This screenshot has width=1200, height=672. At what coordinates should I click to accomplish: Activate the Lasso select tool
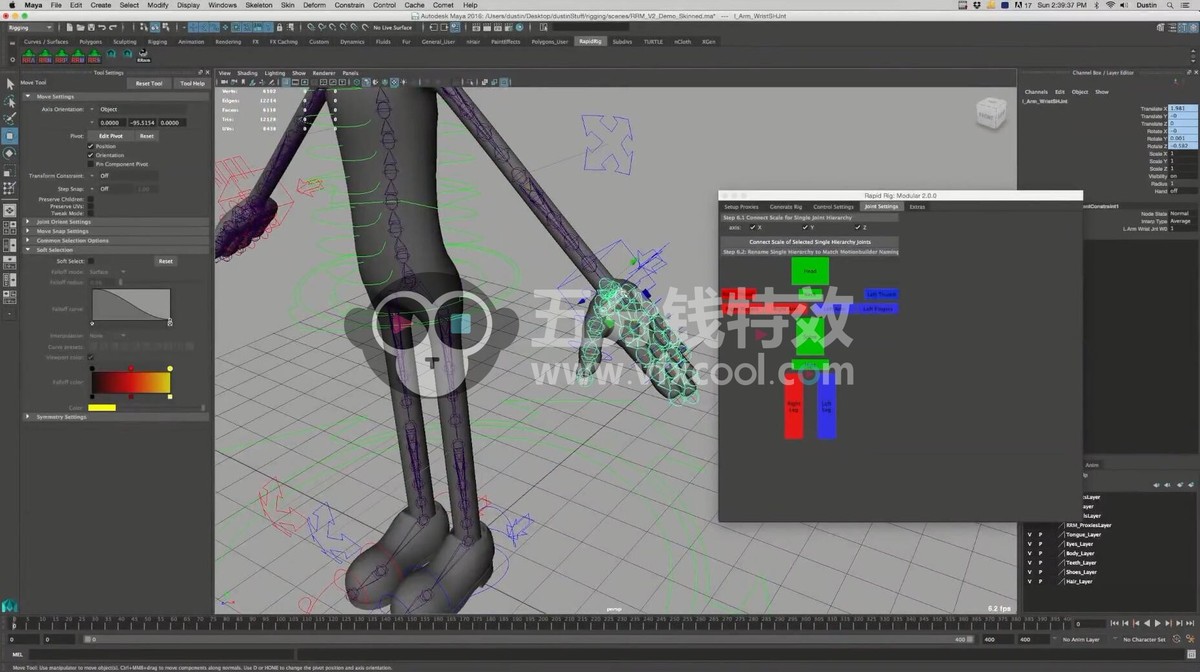10,101
